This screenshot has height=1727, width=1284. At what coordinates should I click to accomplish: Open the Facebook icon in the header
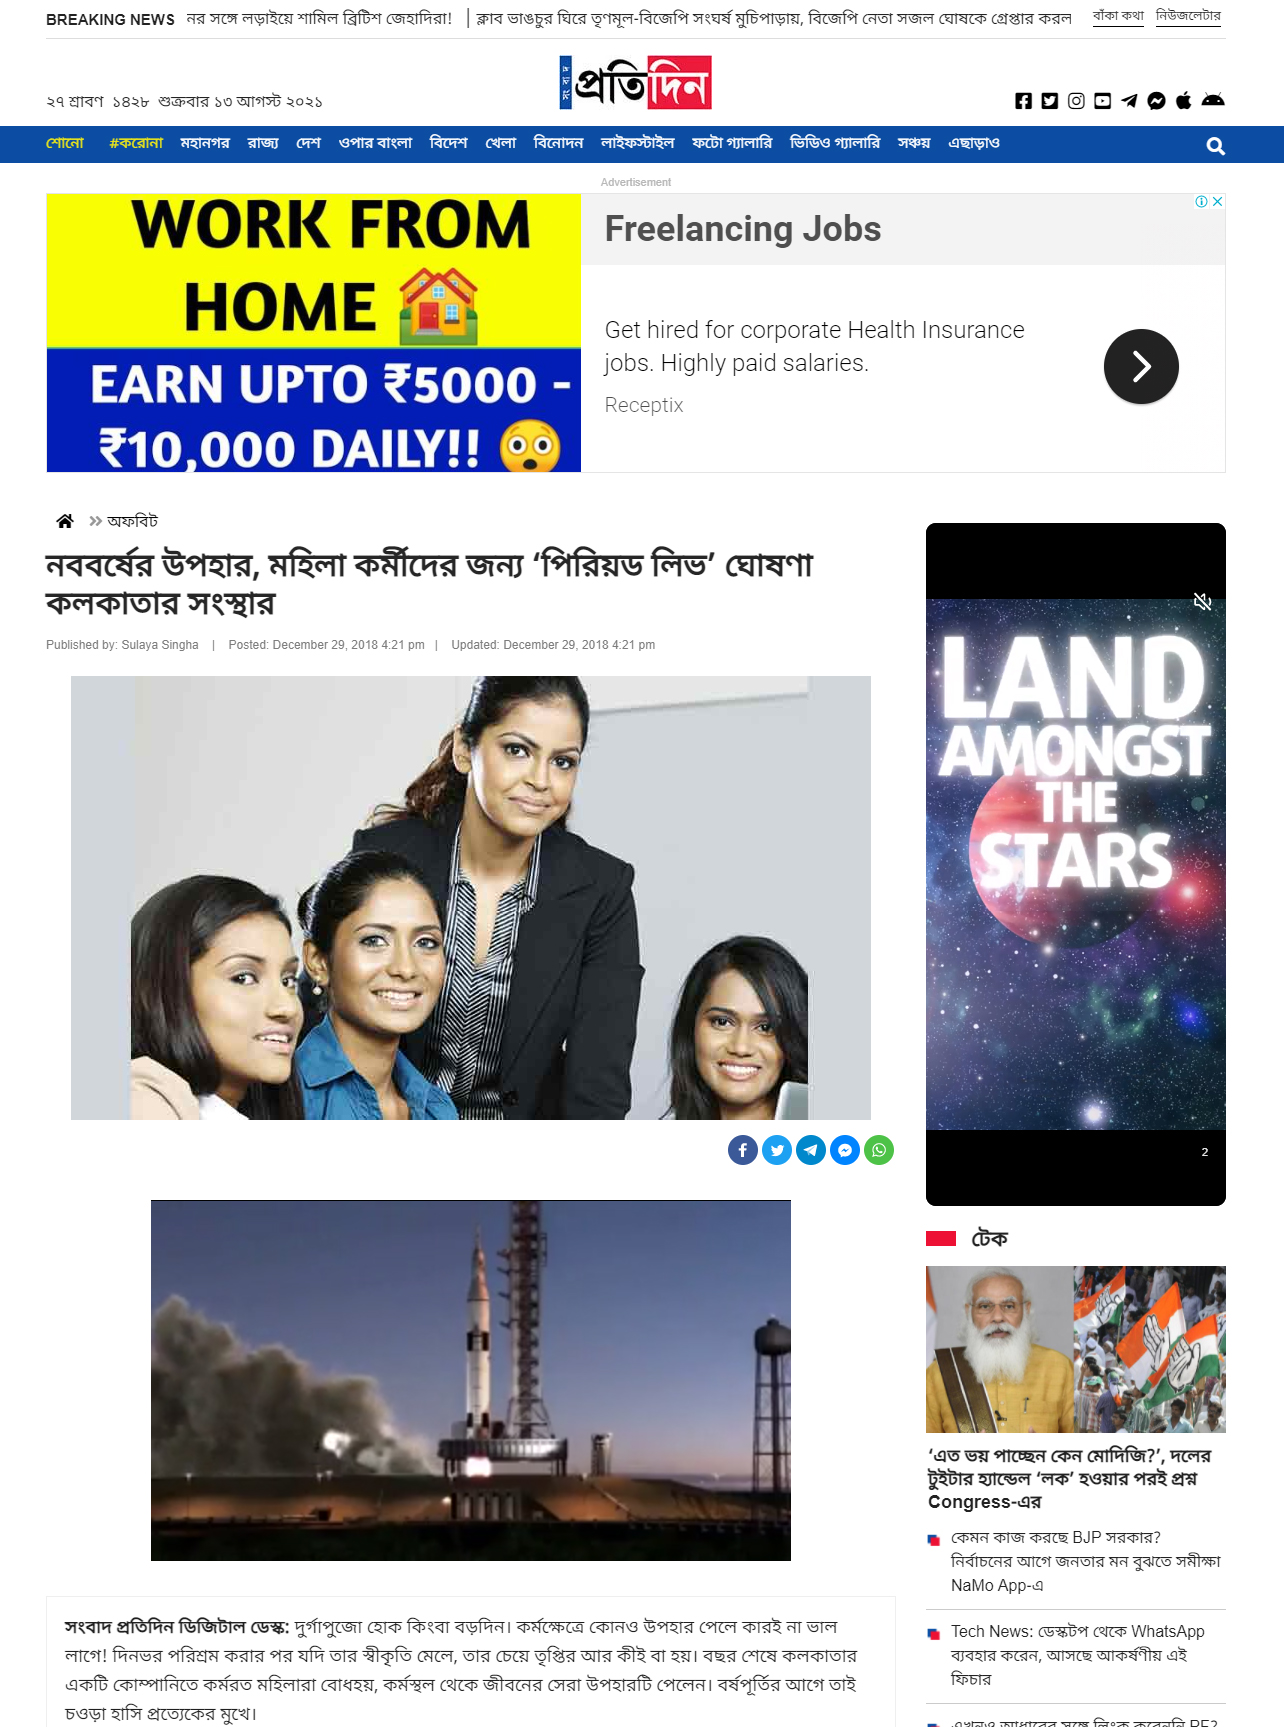1023,101
